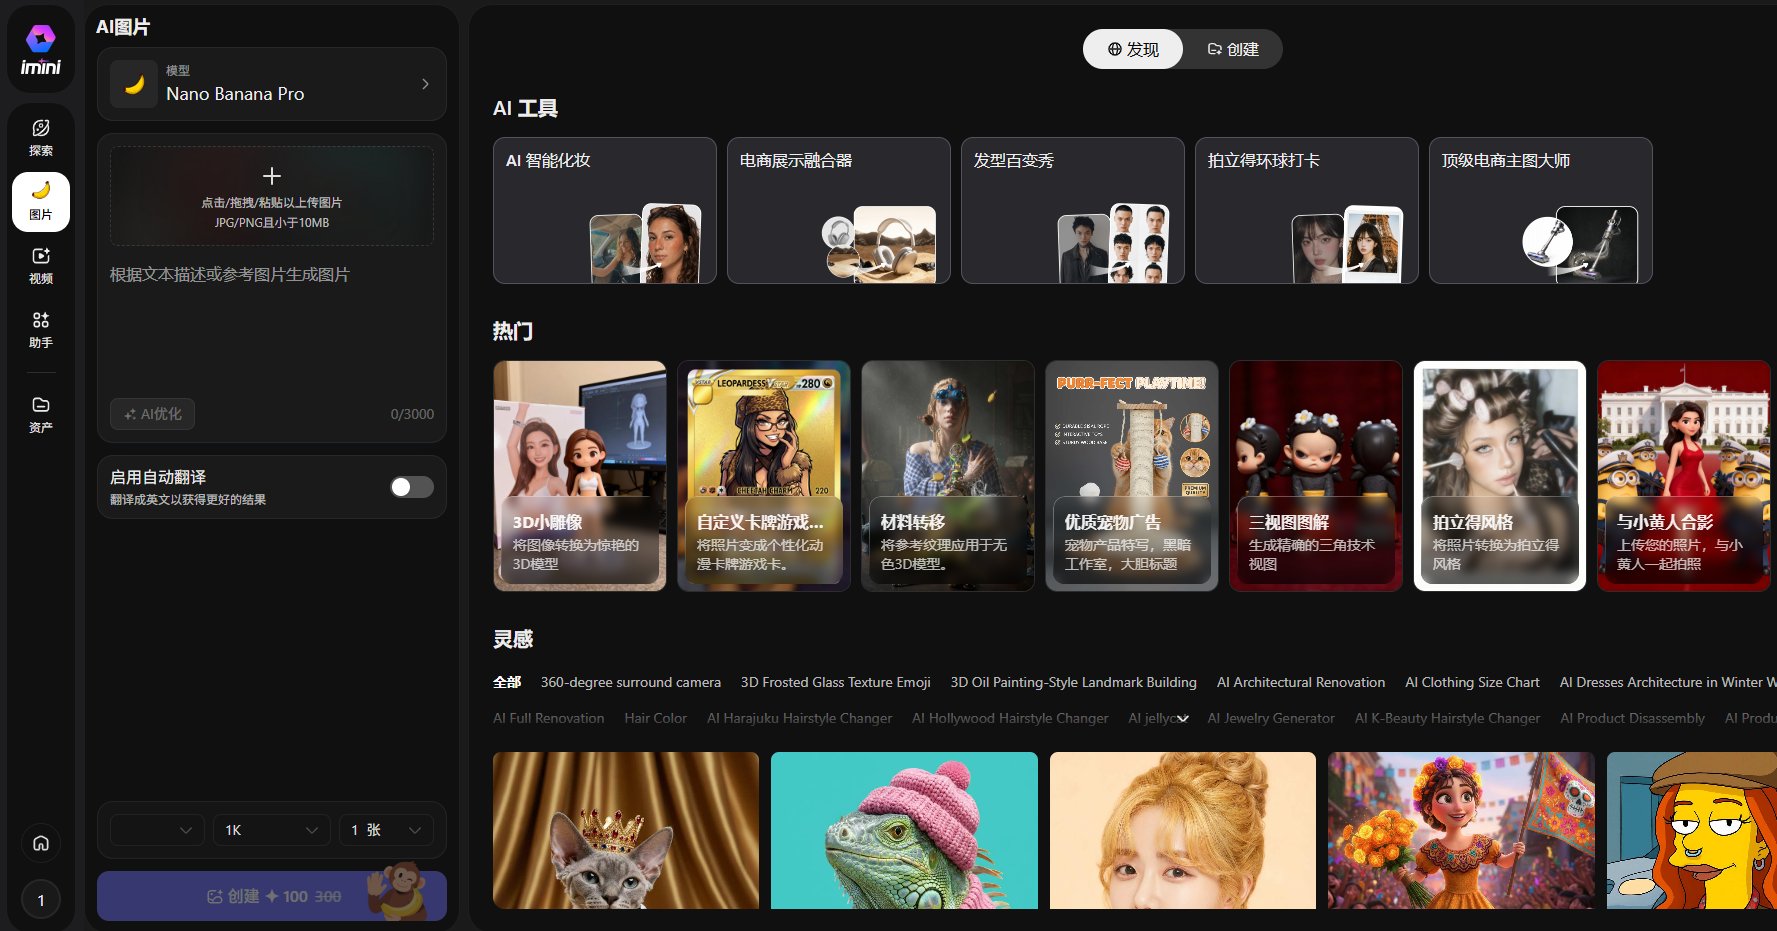This screenshot has width=1777, height=931.
Task: Switch to the 创建 tab
Action: click(x=1233, y=49)
